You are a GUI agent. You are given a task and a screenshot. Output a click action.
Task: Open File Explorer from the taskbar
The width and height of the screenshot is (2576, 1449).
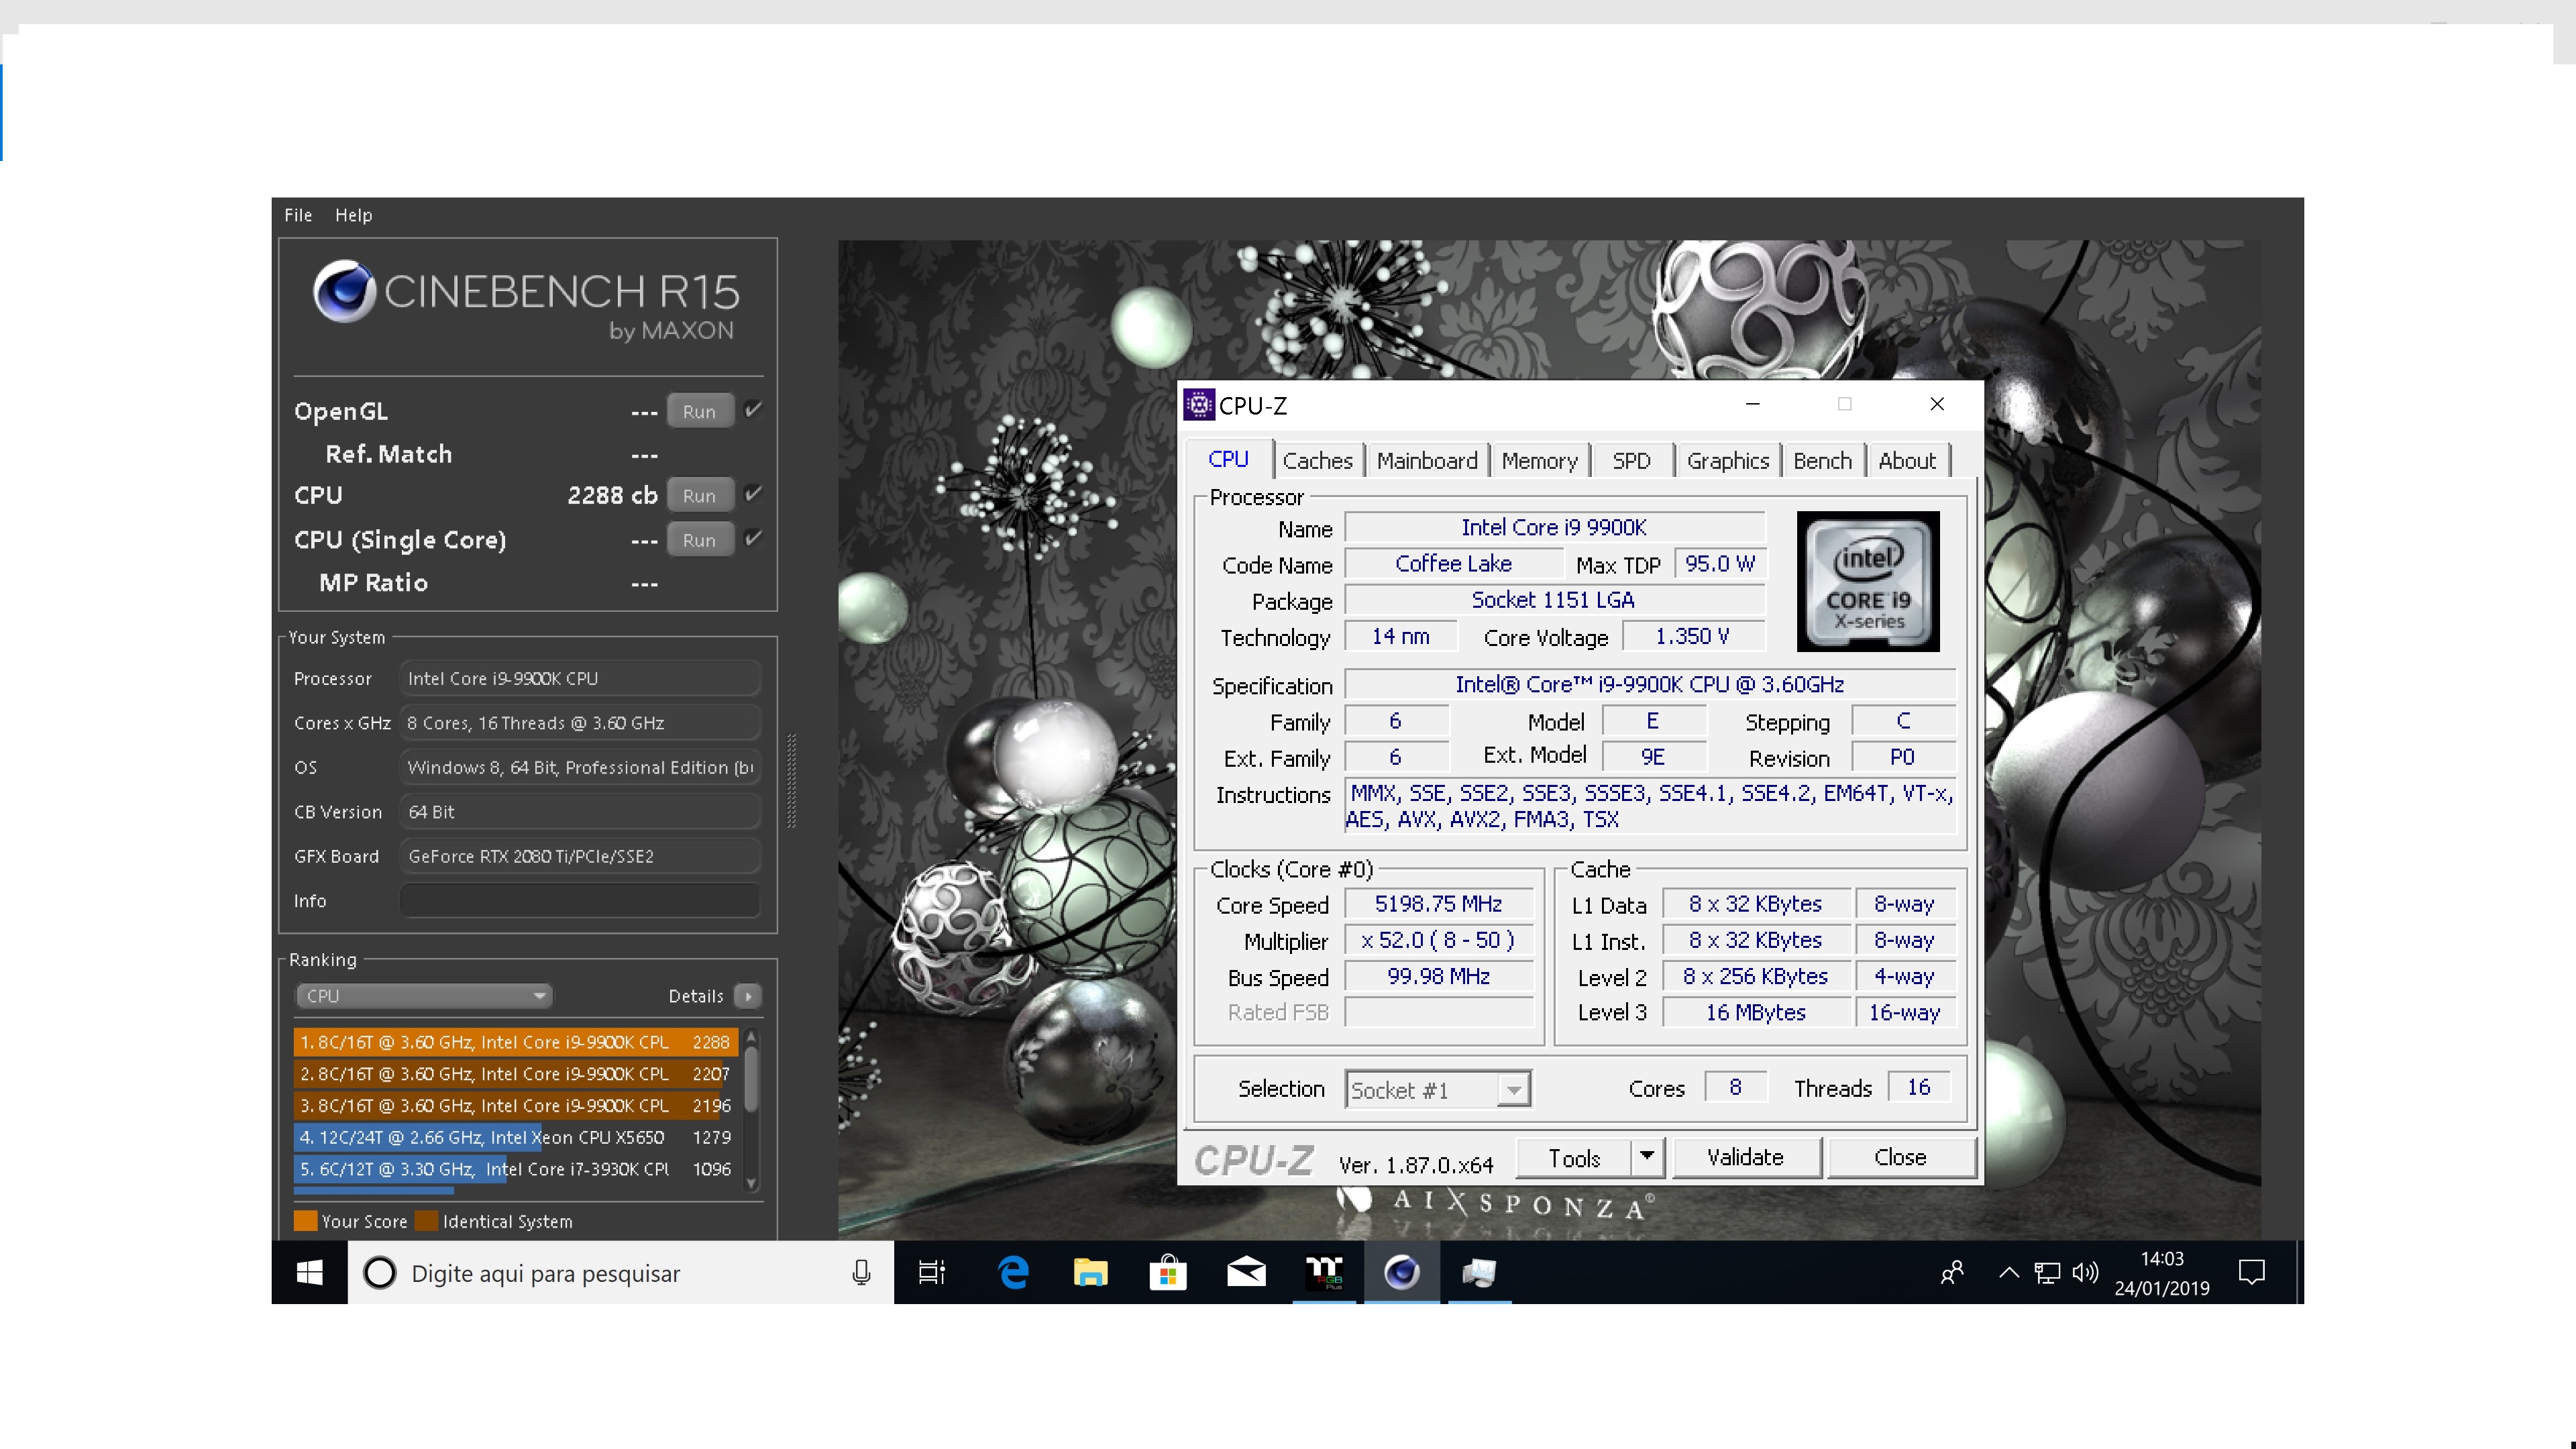[x=1090, y=1272]
